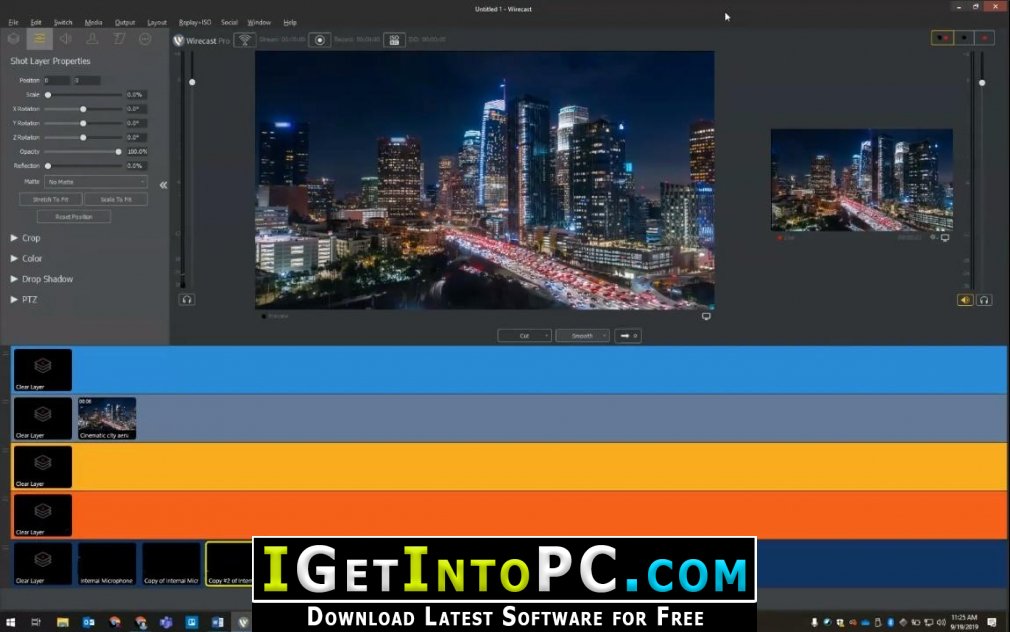Click the Position Y input field
Image resolution: width=1010 pixels, height=632 pixels.
[86, 81]
